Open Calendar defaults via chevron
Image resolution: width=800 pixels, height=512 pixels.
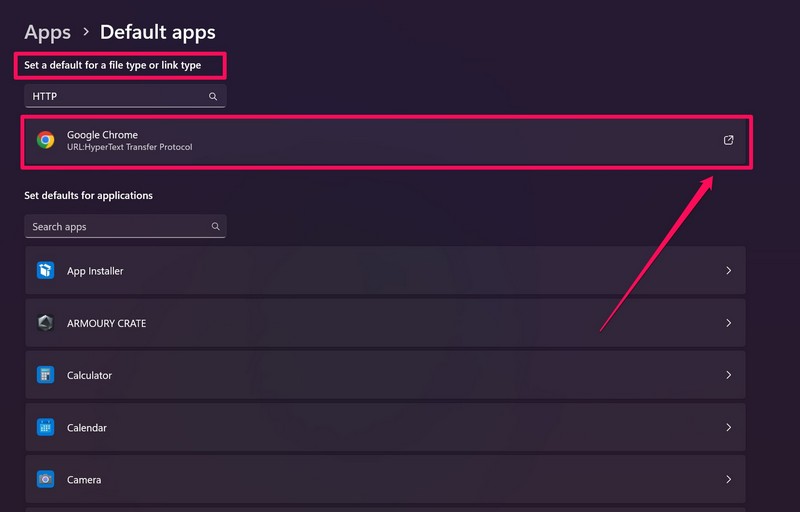[728, 427]
